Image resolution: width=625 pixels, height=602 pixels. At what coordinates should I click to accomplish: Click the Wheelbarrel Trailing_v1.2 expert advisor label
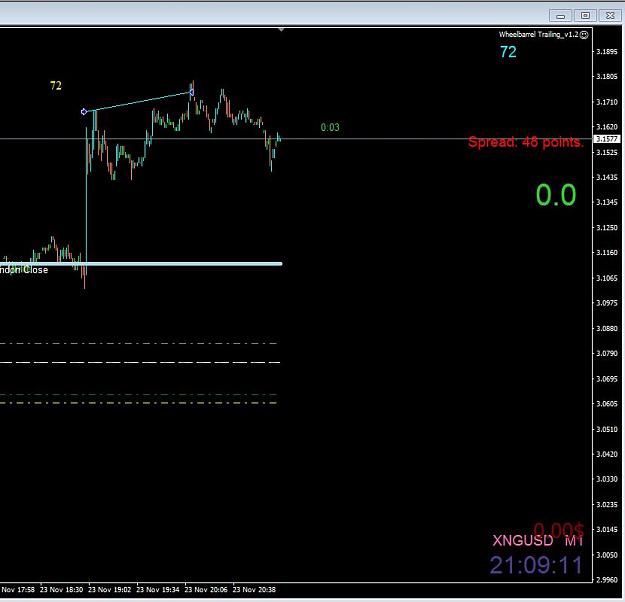[x=538, y=35]
